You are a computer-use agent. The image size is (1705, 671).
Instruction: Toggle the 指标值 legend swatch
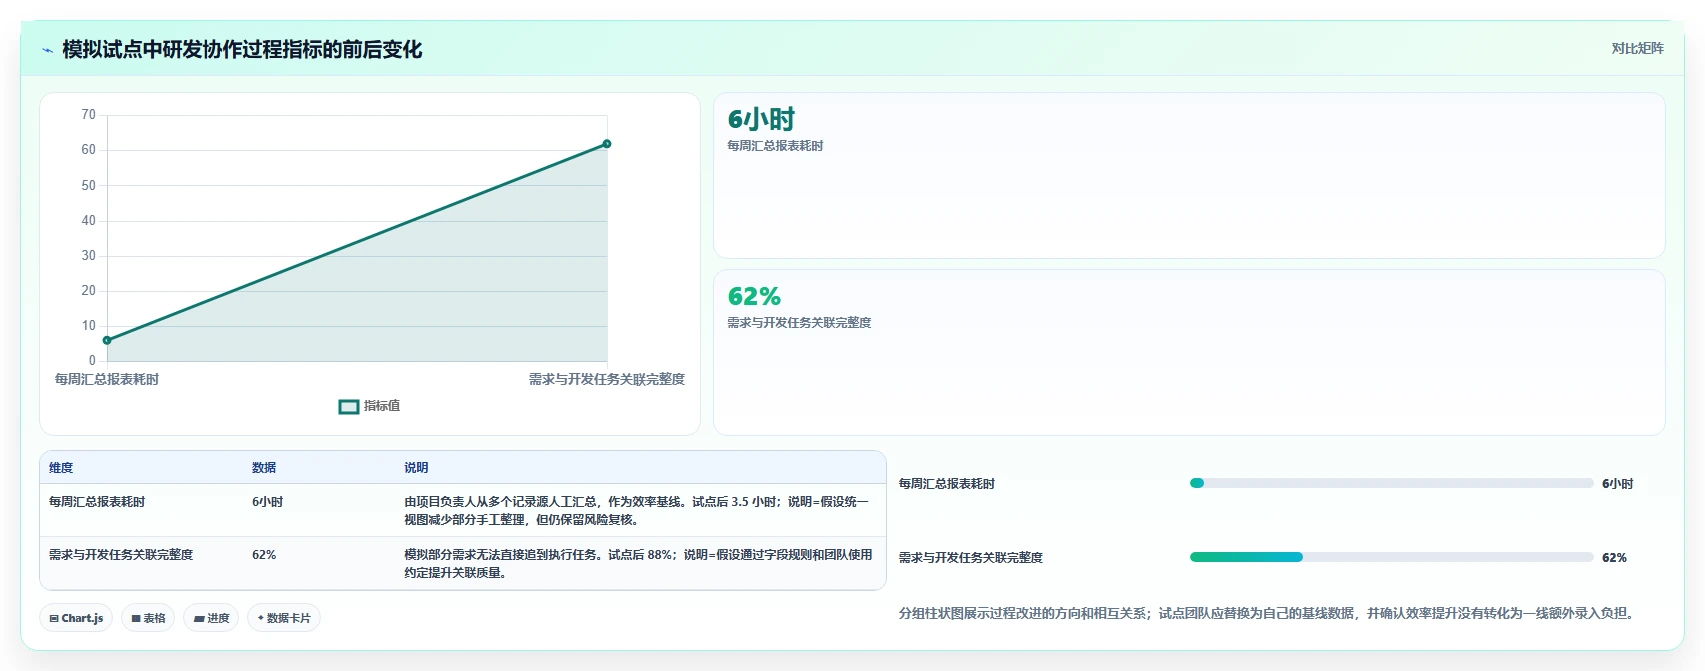[348, 406]
